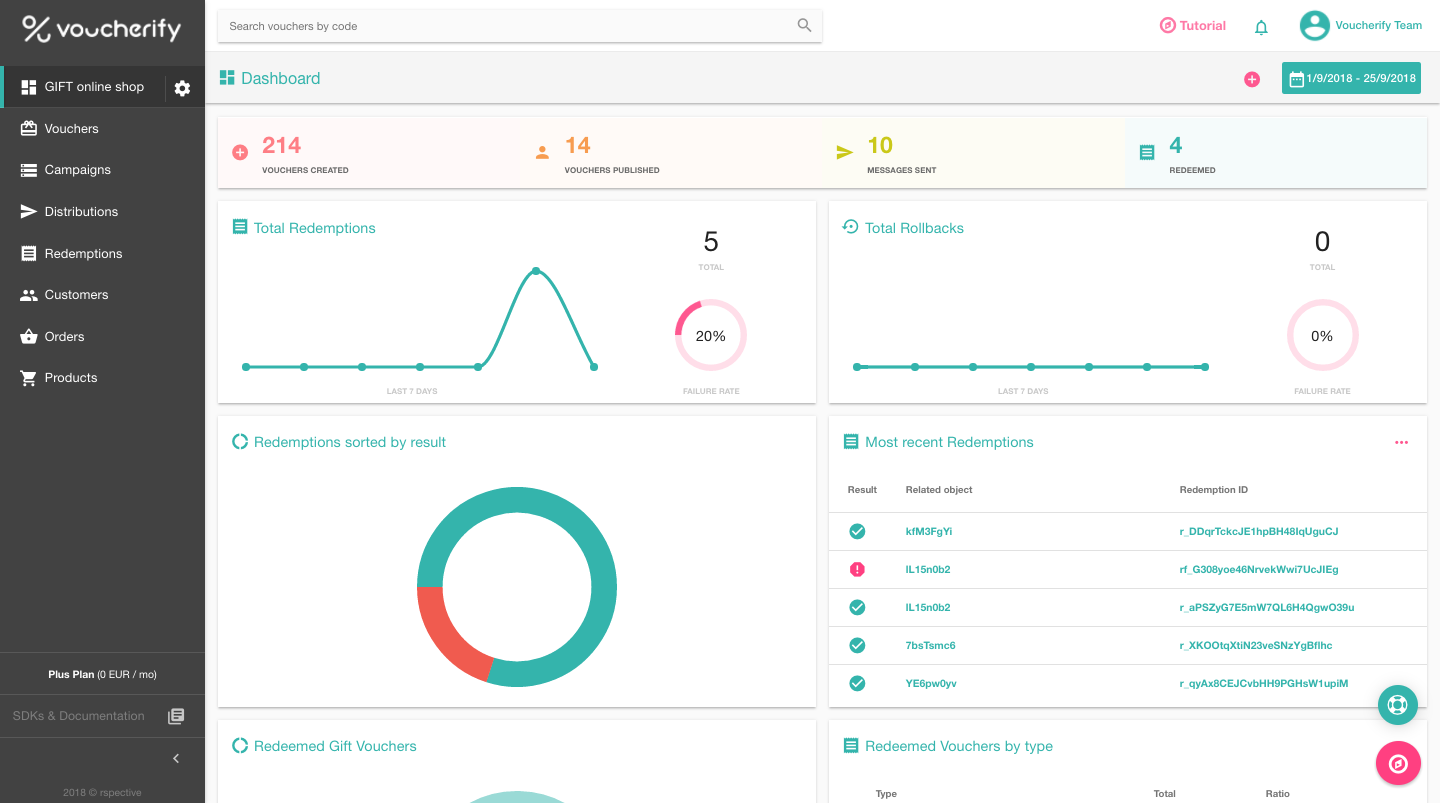Click the success check icon for kfM3FgYi
This screenshot has height=803, width=1440.
click(857, 531)
